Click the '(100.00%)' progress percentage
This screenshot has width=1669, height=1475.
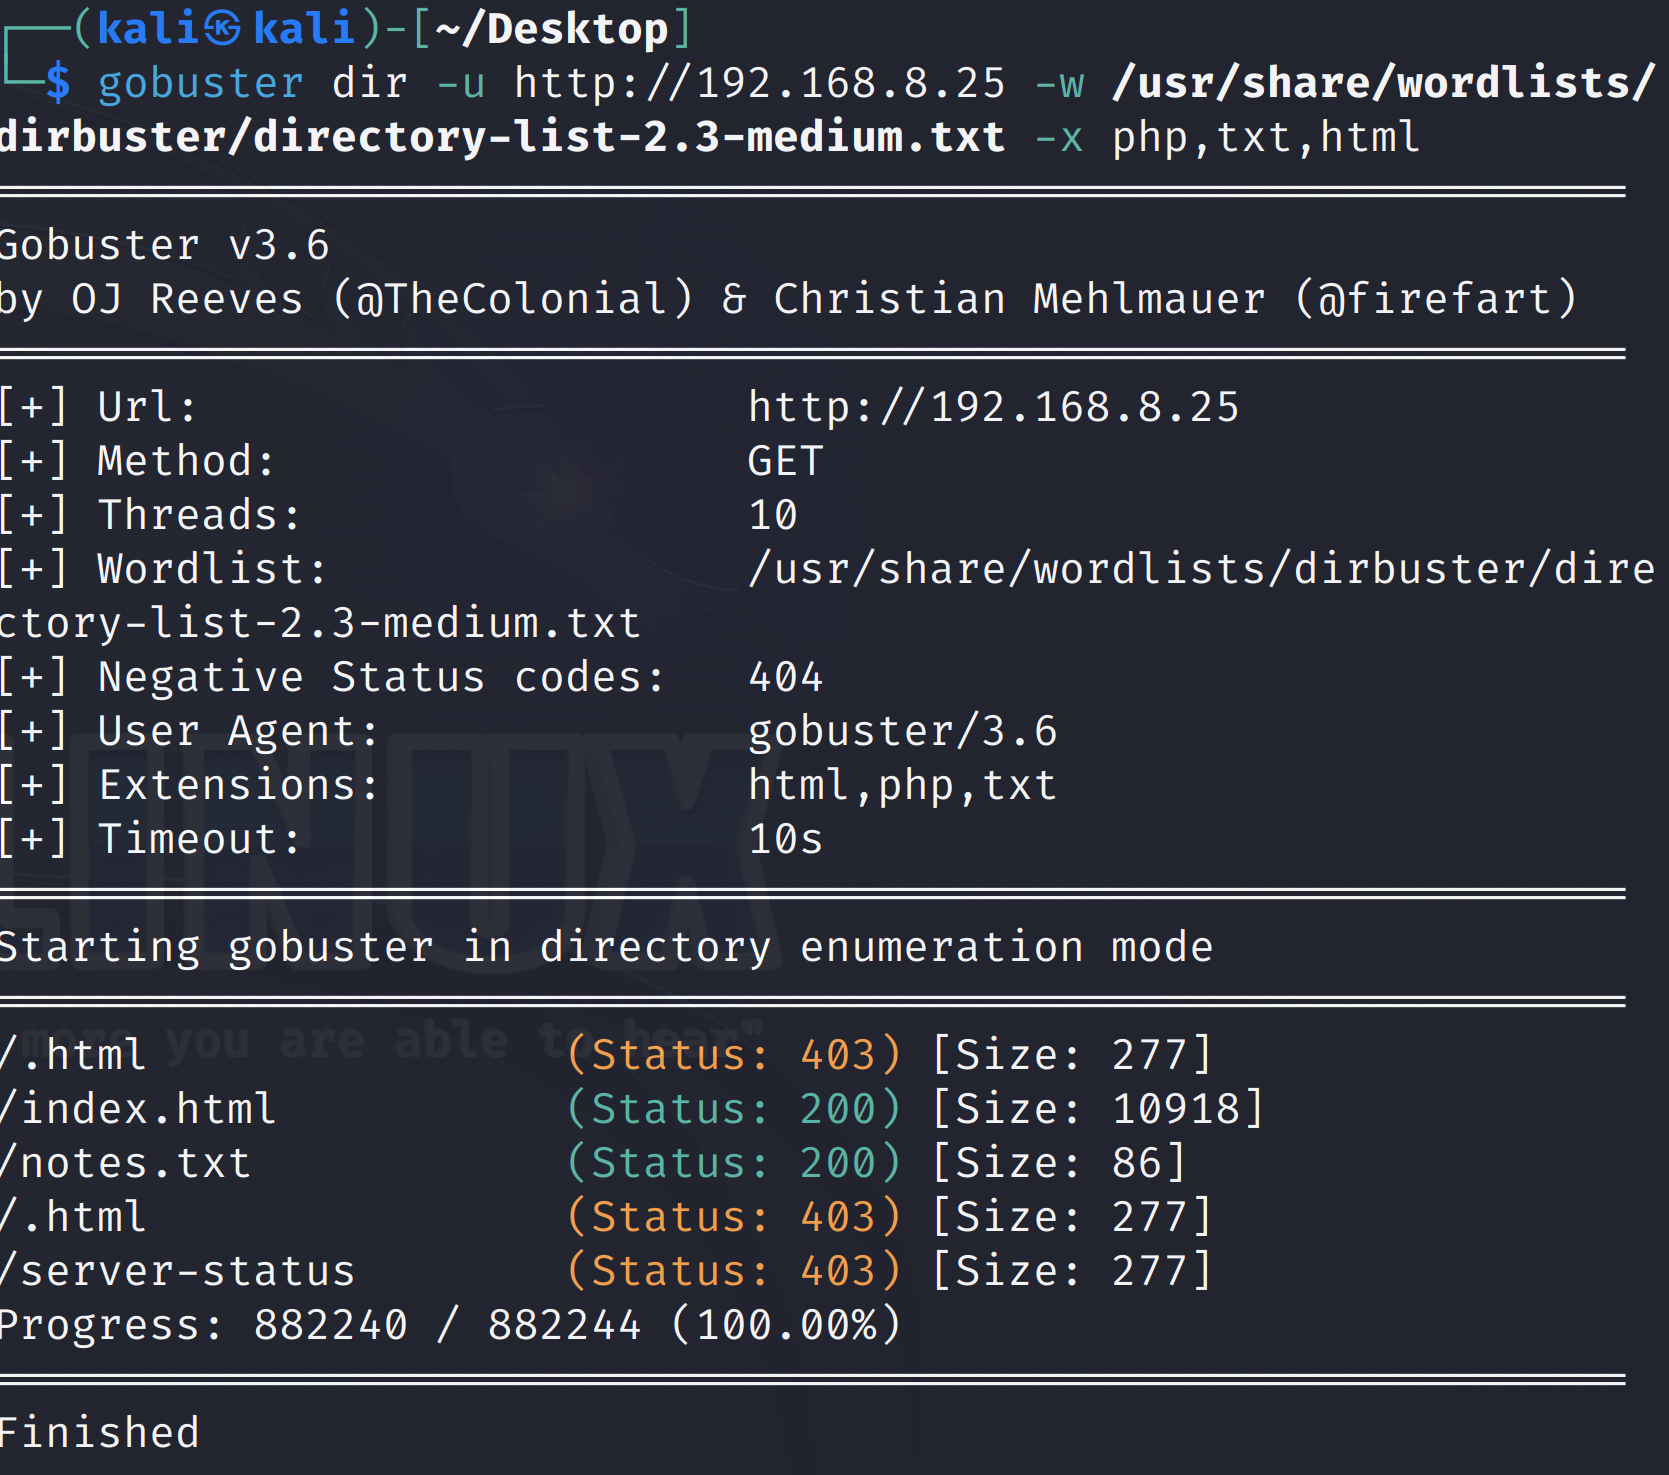(786, 1325)
